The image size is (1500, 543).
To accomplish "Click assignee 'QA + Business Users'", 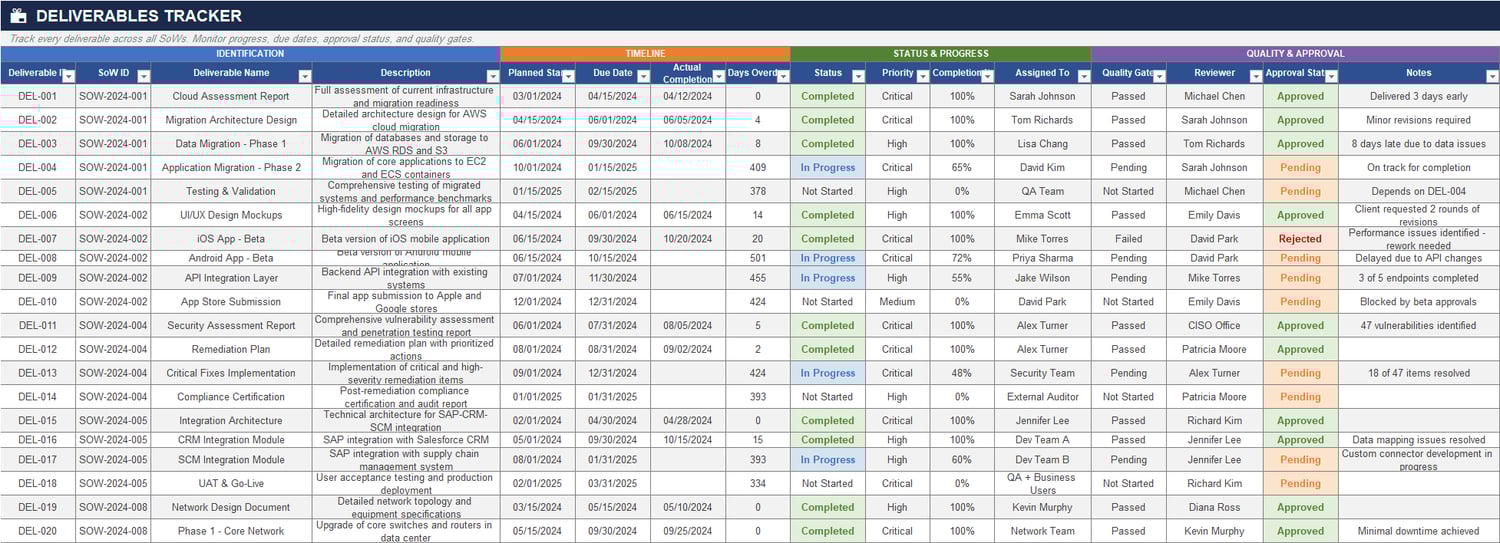I will pyautogui.click(x=1042, y=484).
